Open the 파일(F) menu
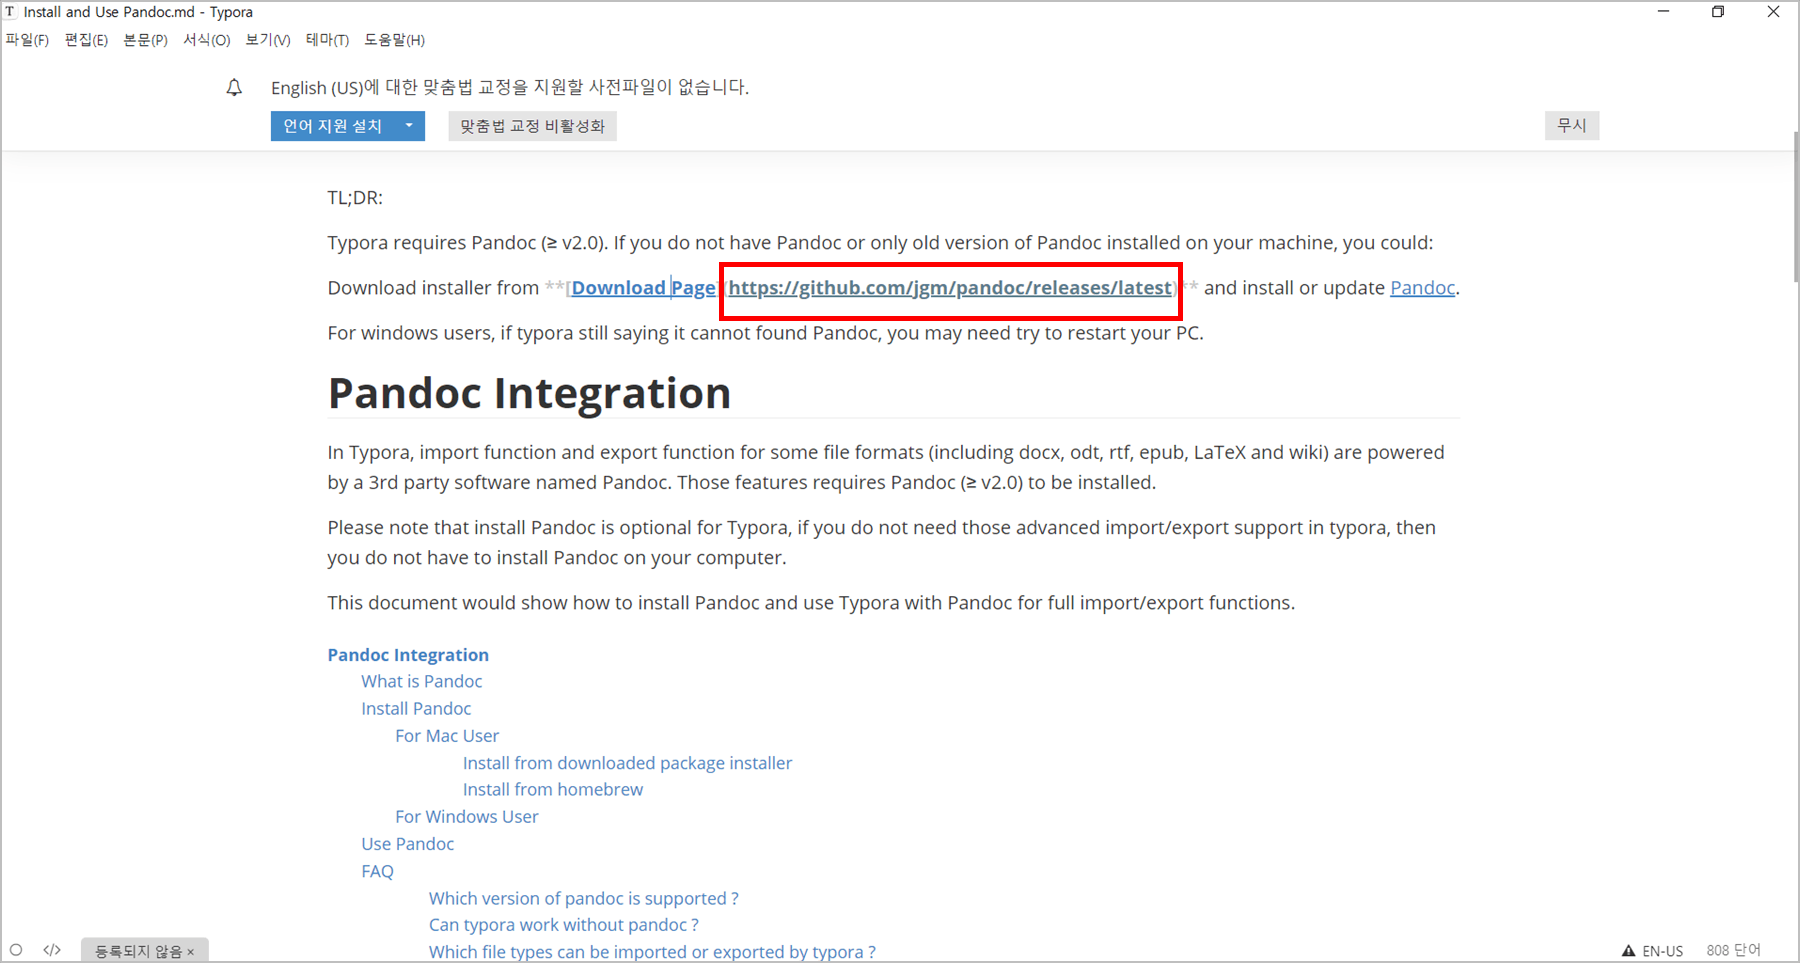Viewport: 1800px width, 963px height. pyautogui.click(x=27, y=40)
